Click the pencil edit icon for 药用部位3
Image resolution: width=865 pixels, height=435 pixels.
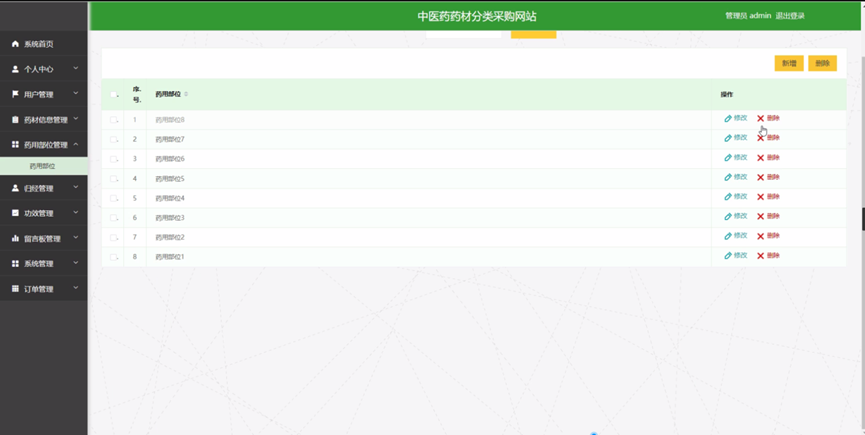click(728, 217)
